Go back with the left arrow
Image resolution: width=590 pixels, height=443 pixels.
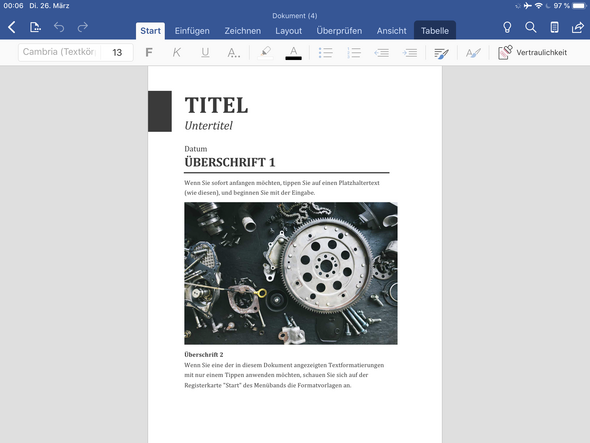tap(12, 27)
